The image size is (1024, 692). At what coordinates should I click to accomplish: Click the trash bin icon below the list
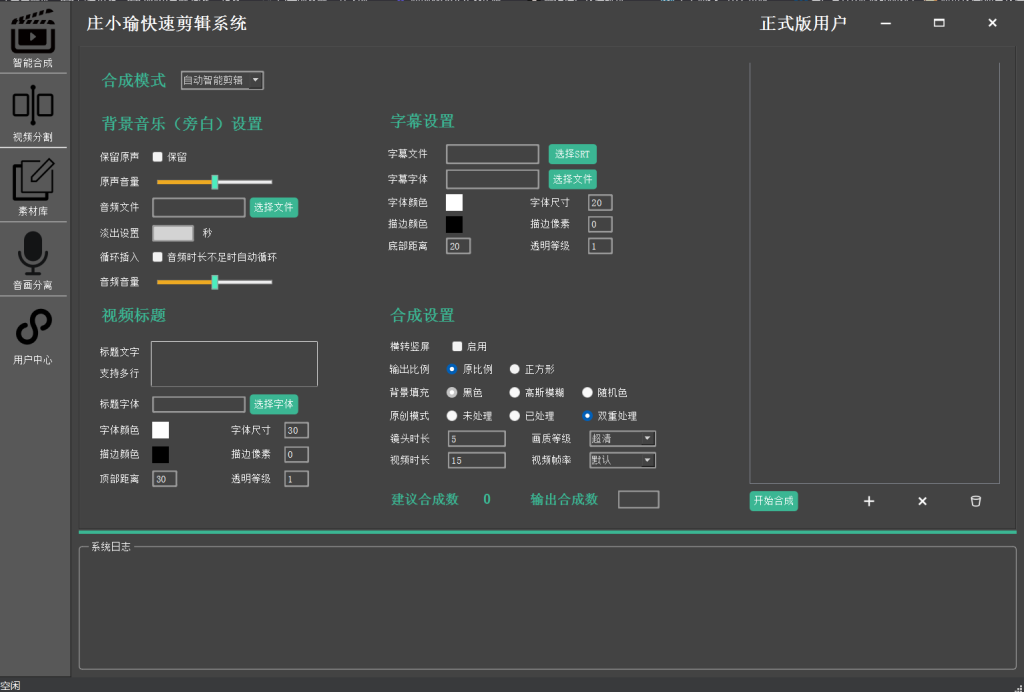click(x=976, y=501)
